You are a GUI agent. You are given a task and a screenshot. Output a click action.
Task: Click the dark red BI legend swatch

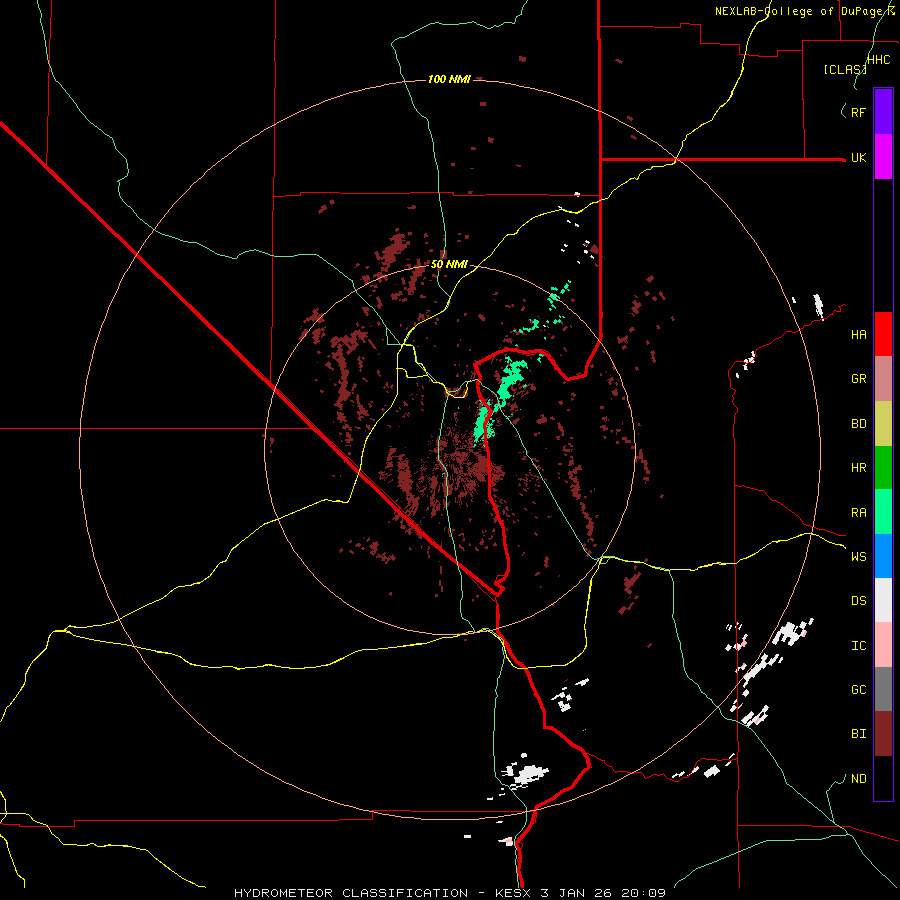883,734
